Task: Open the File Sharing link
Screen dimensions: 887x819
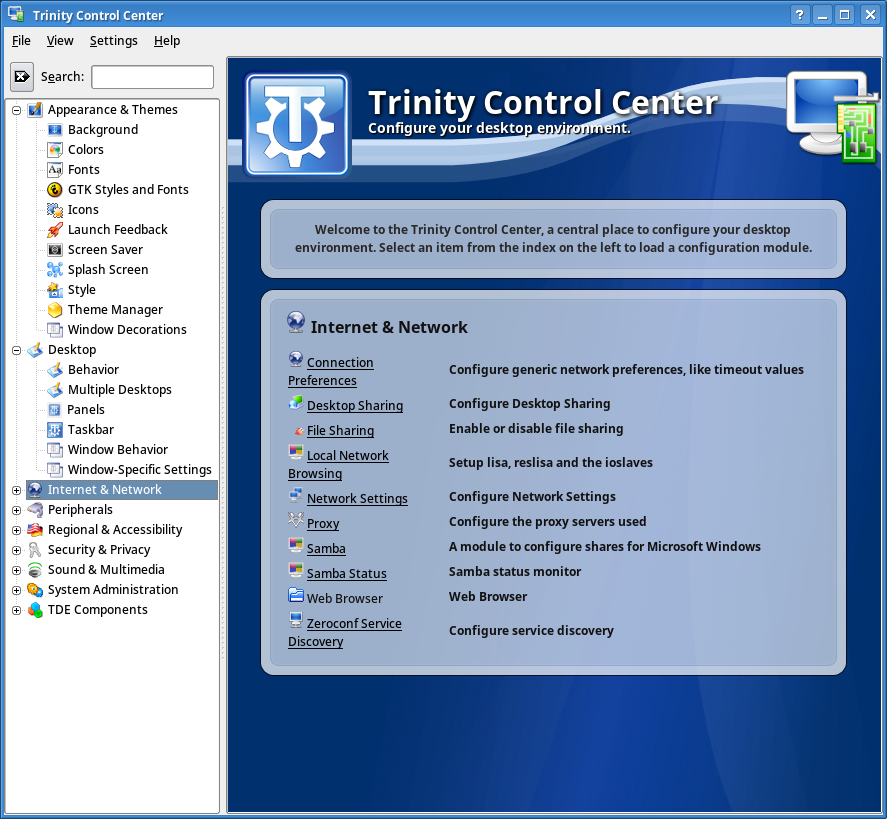Action: point(341,430)
